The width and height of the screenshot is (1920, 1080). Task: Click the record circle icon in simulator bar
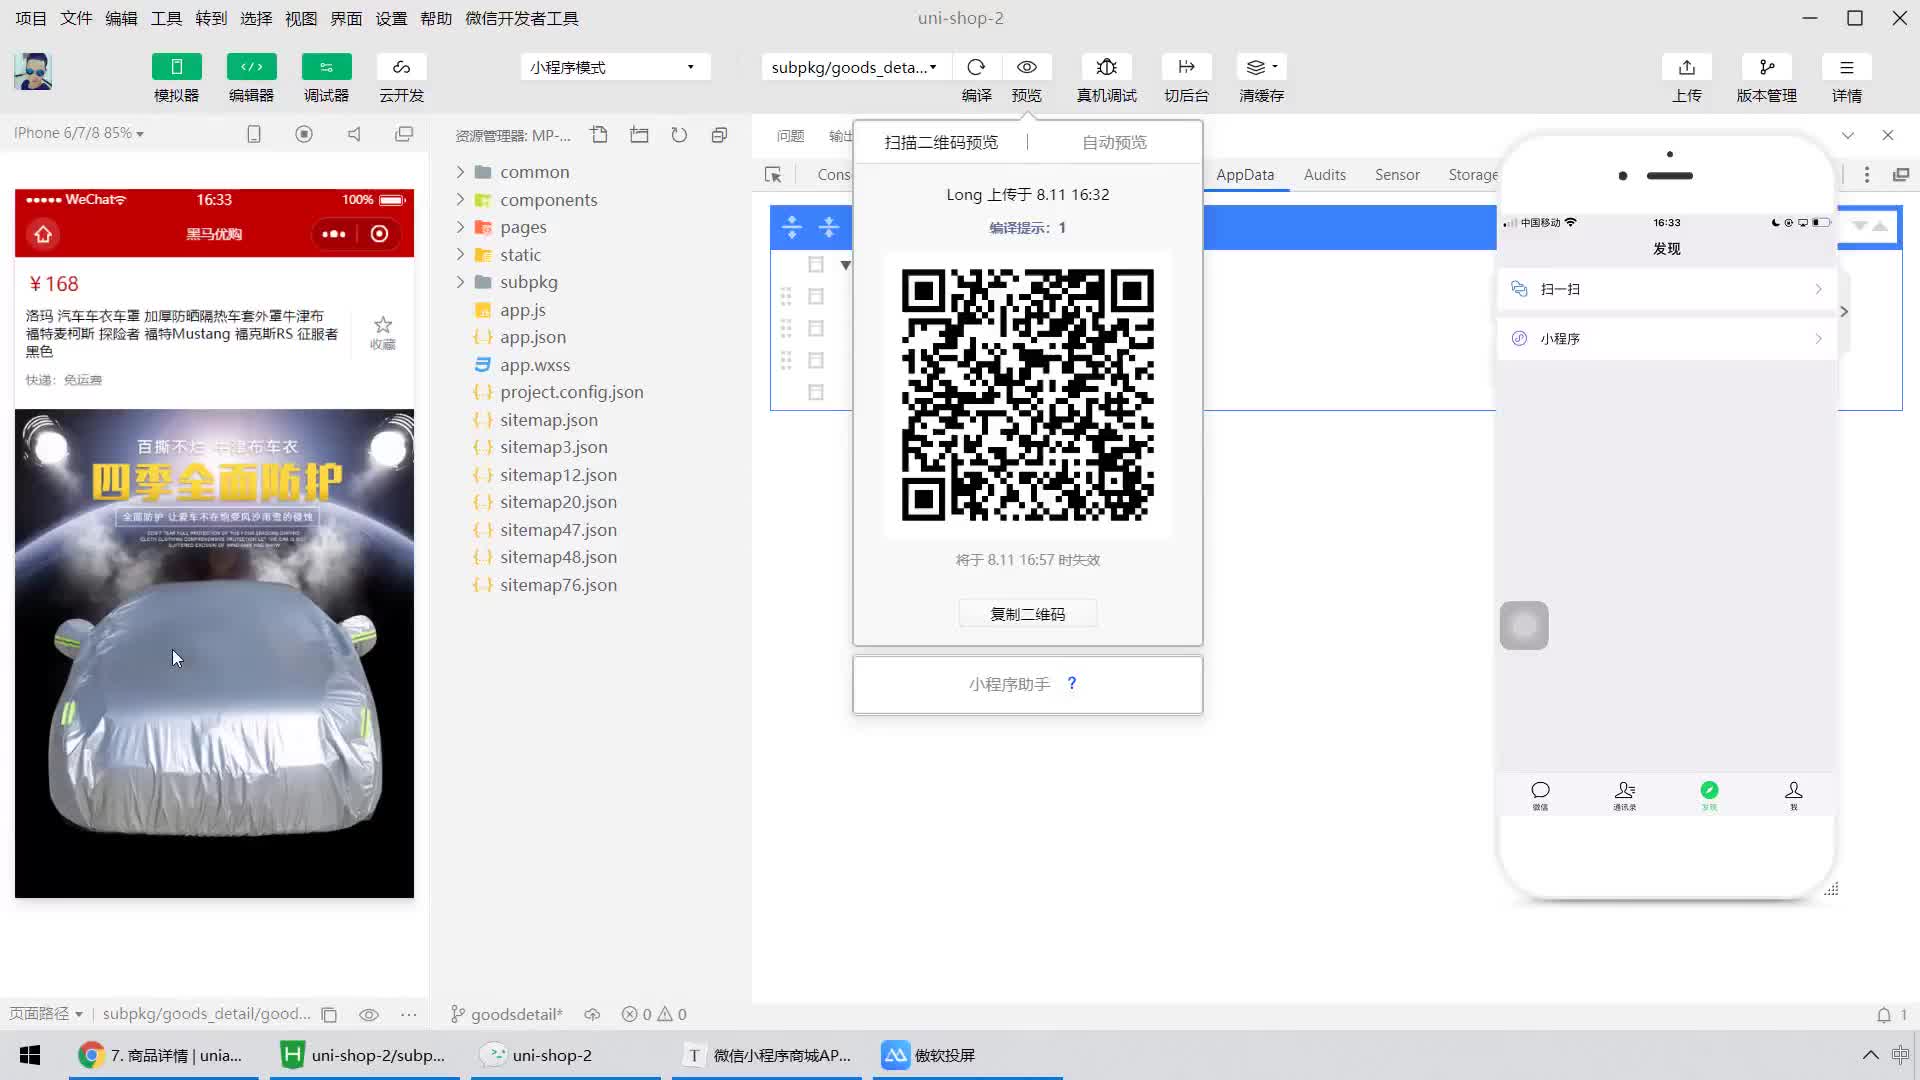(304, 134)
